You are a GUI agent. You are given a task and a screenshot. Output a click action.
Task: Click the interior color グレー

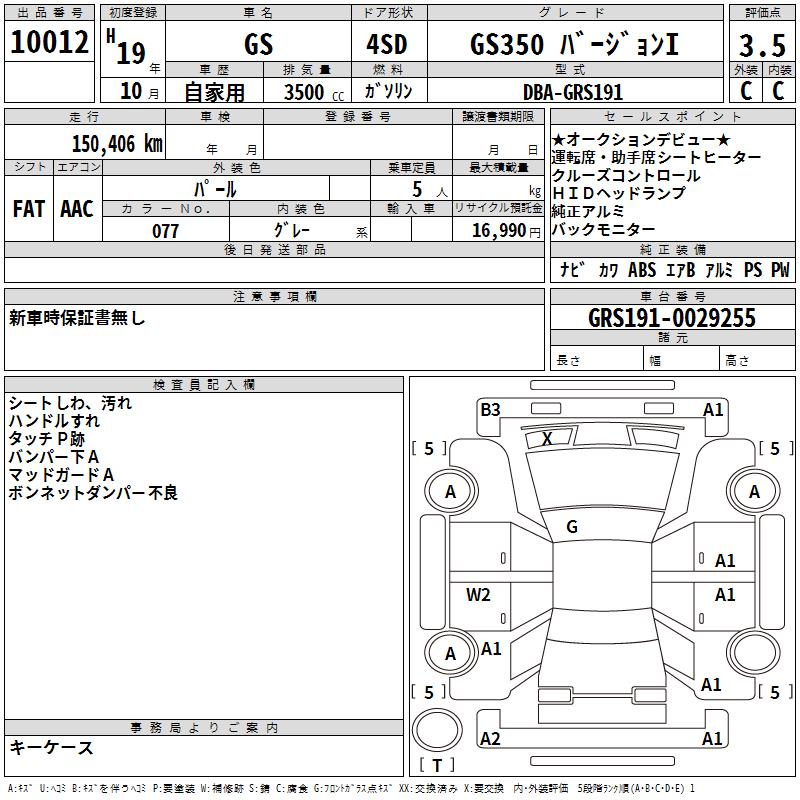pos(291,230)
